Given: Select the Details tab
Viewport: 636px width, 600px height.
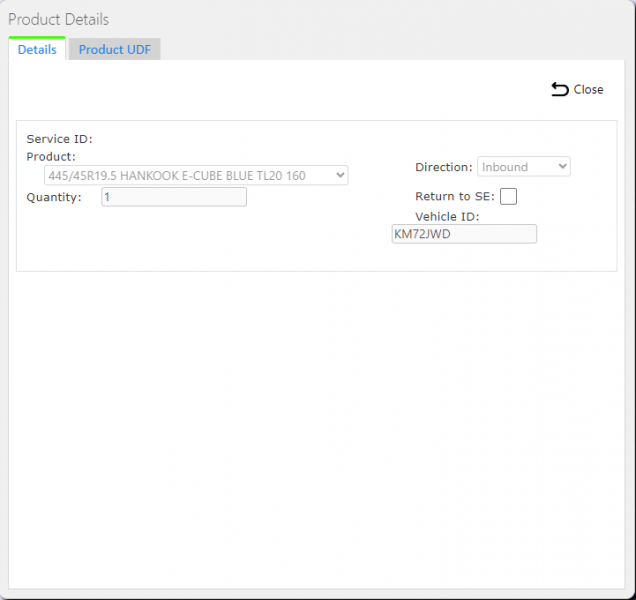Looking at the screenshot, I should click(37, 49).
